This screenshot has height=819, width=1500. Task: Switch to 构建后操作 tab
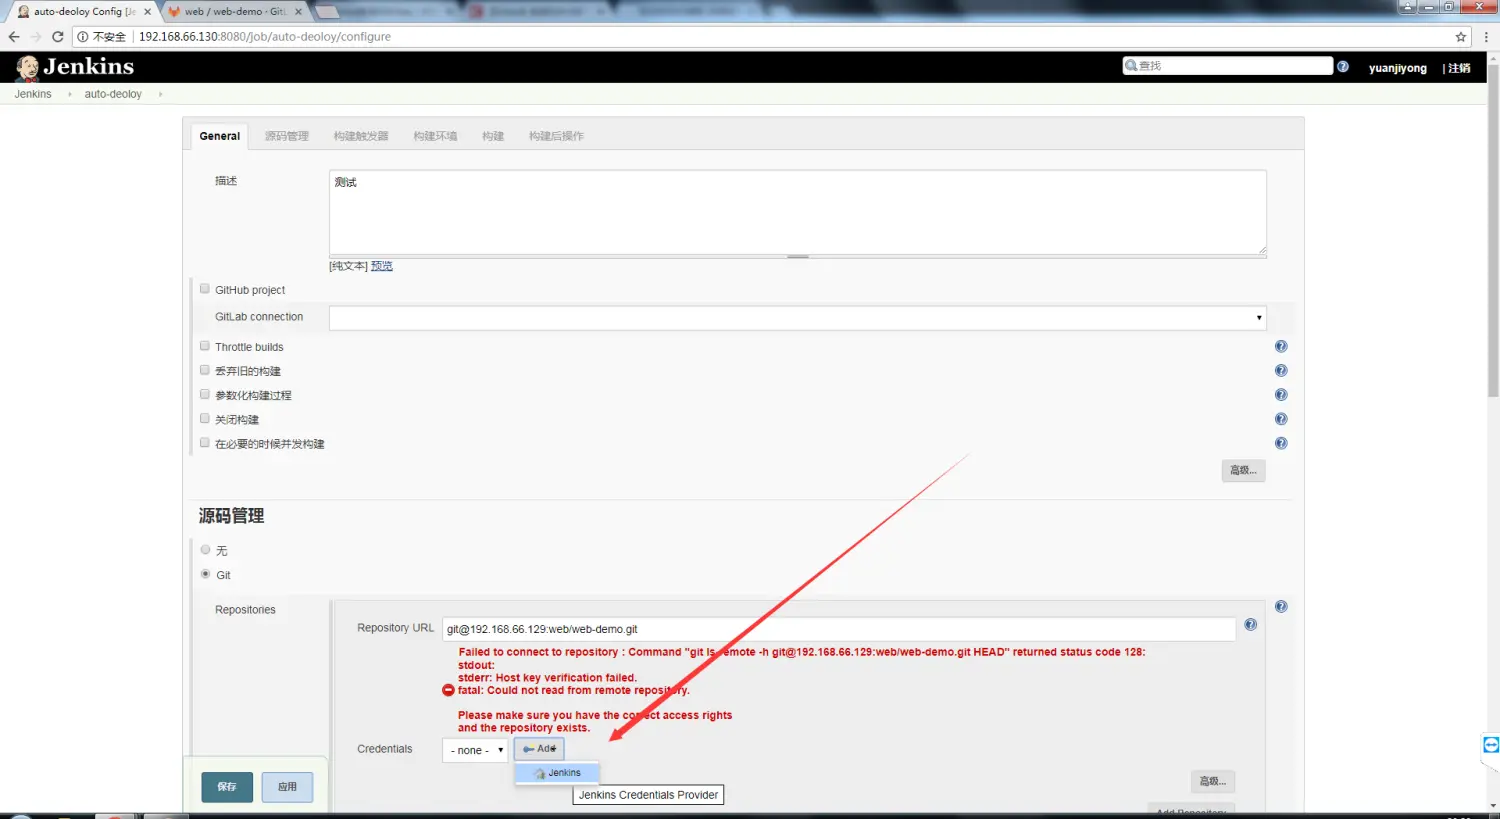(x=556, y=136)
